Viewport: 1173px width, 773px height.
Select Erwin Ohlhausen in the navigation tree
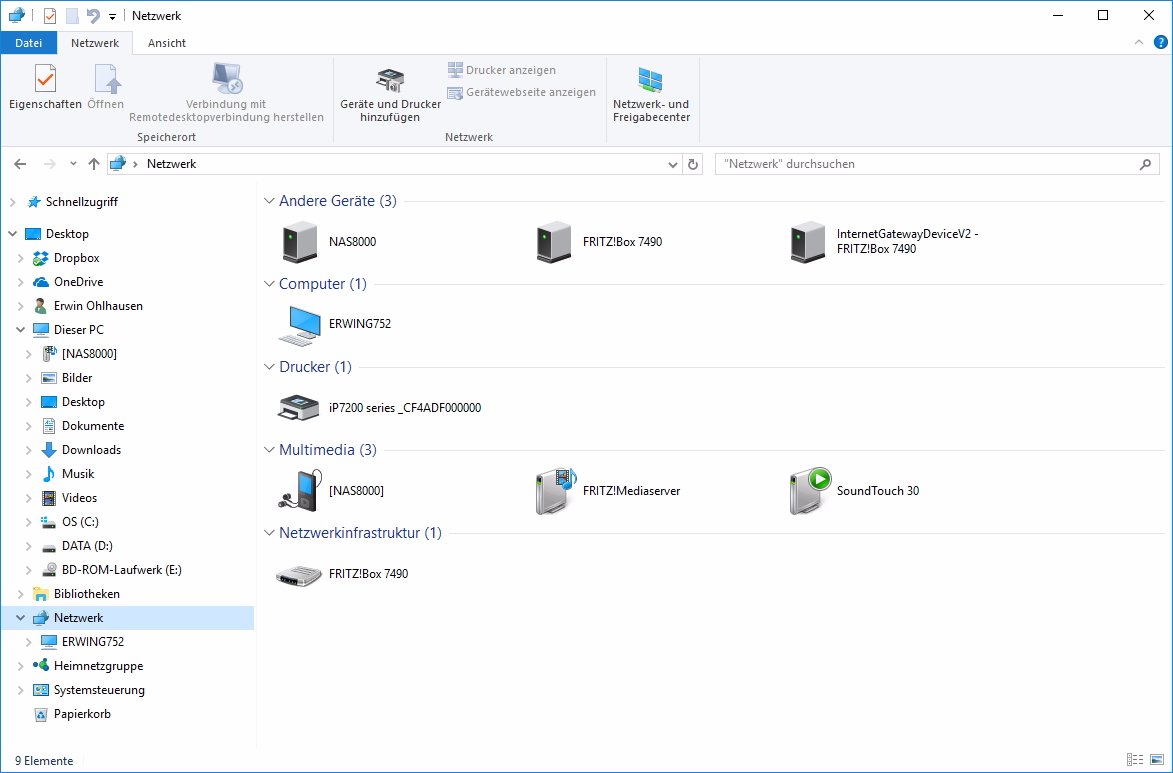(98, 306)
